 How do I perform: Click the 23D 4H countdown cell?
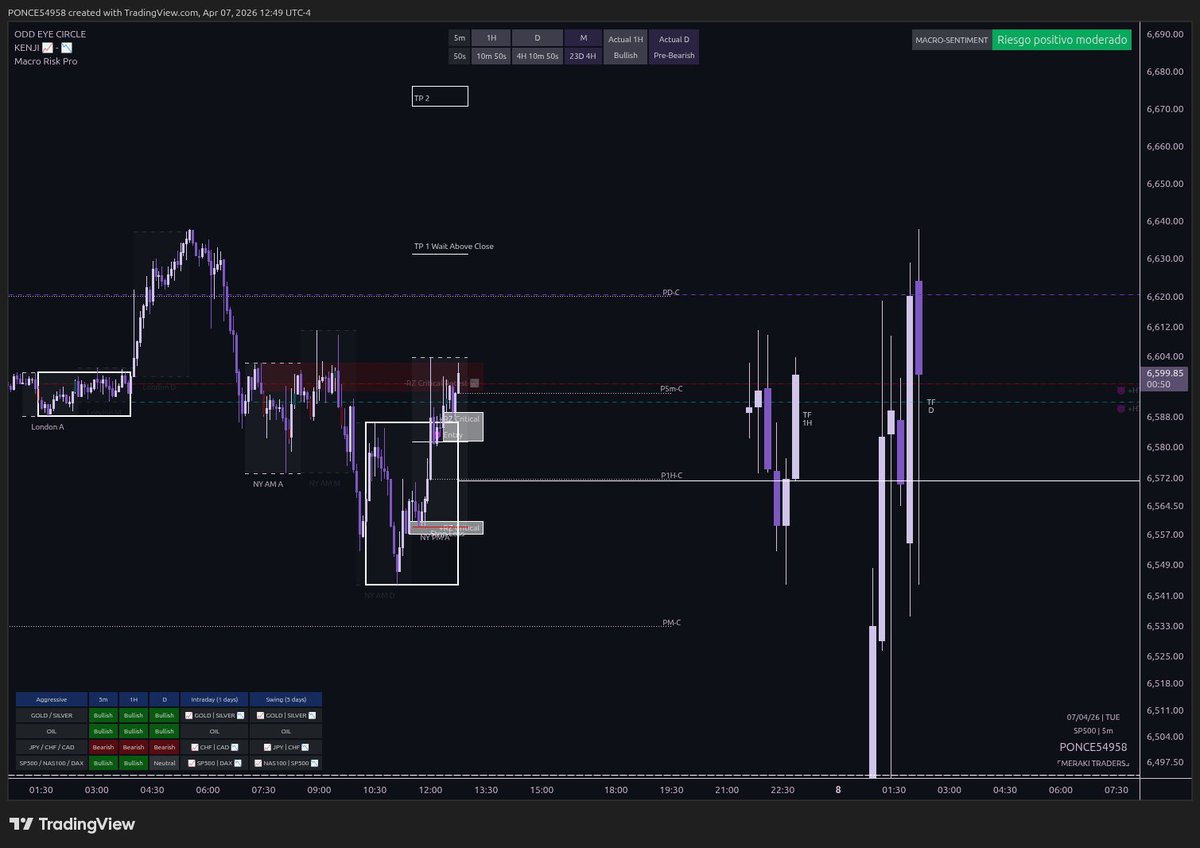click(583, 56)
